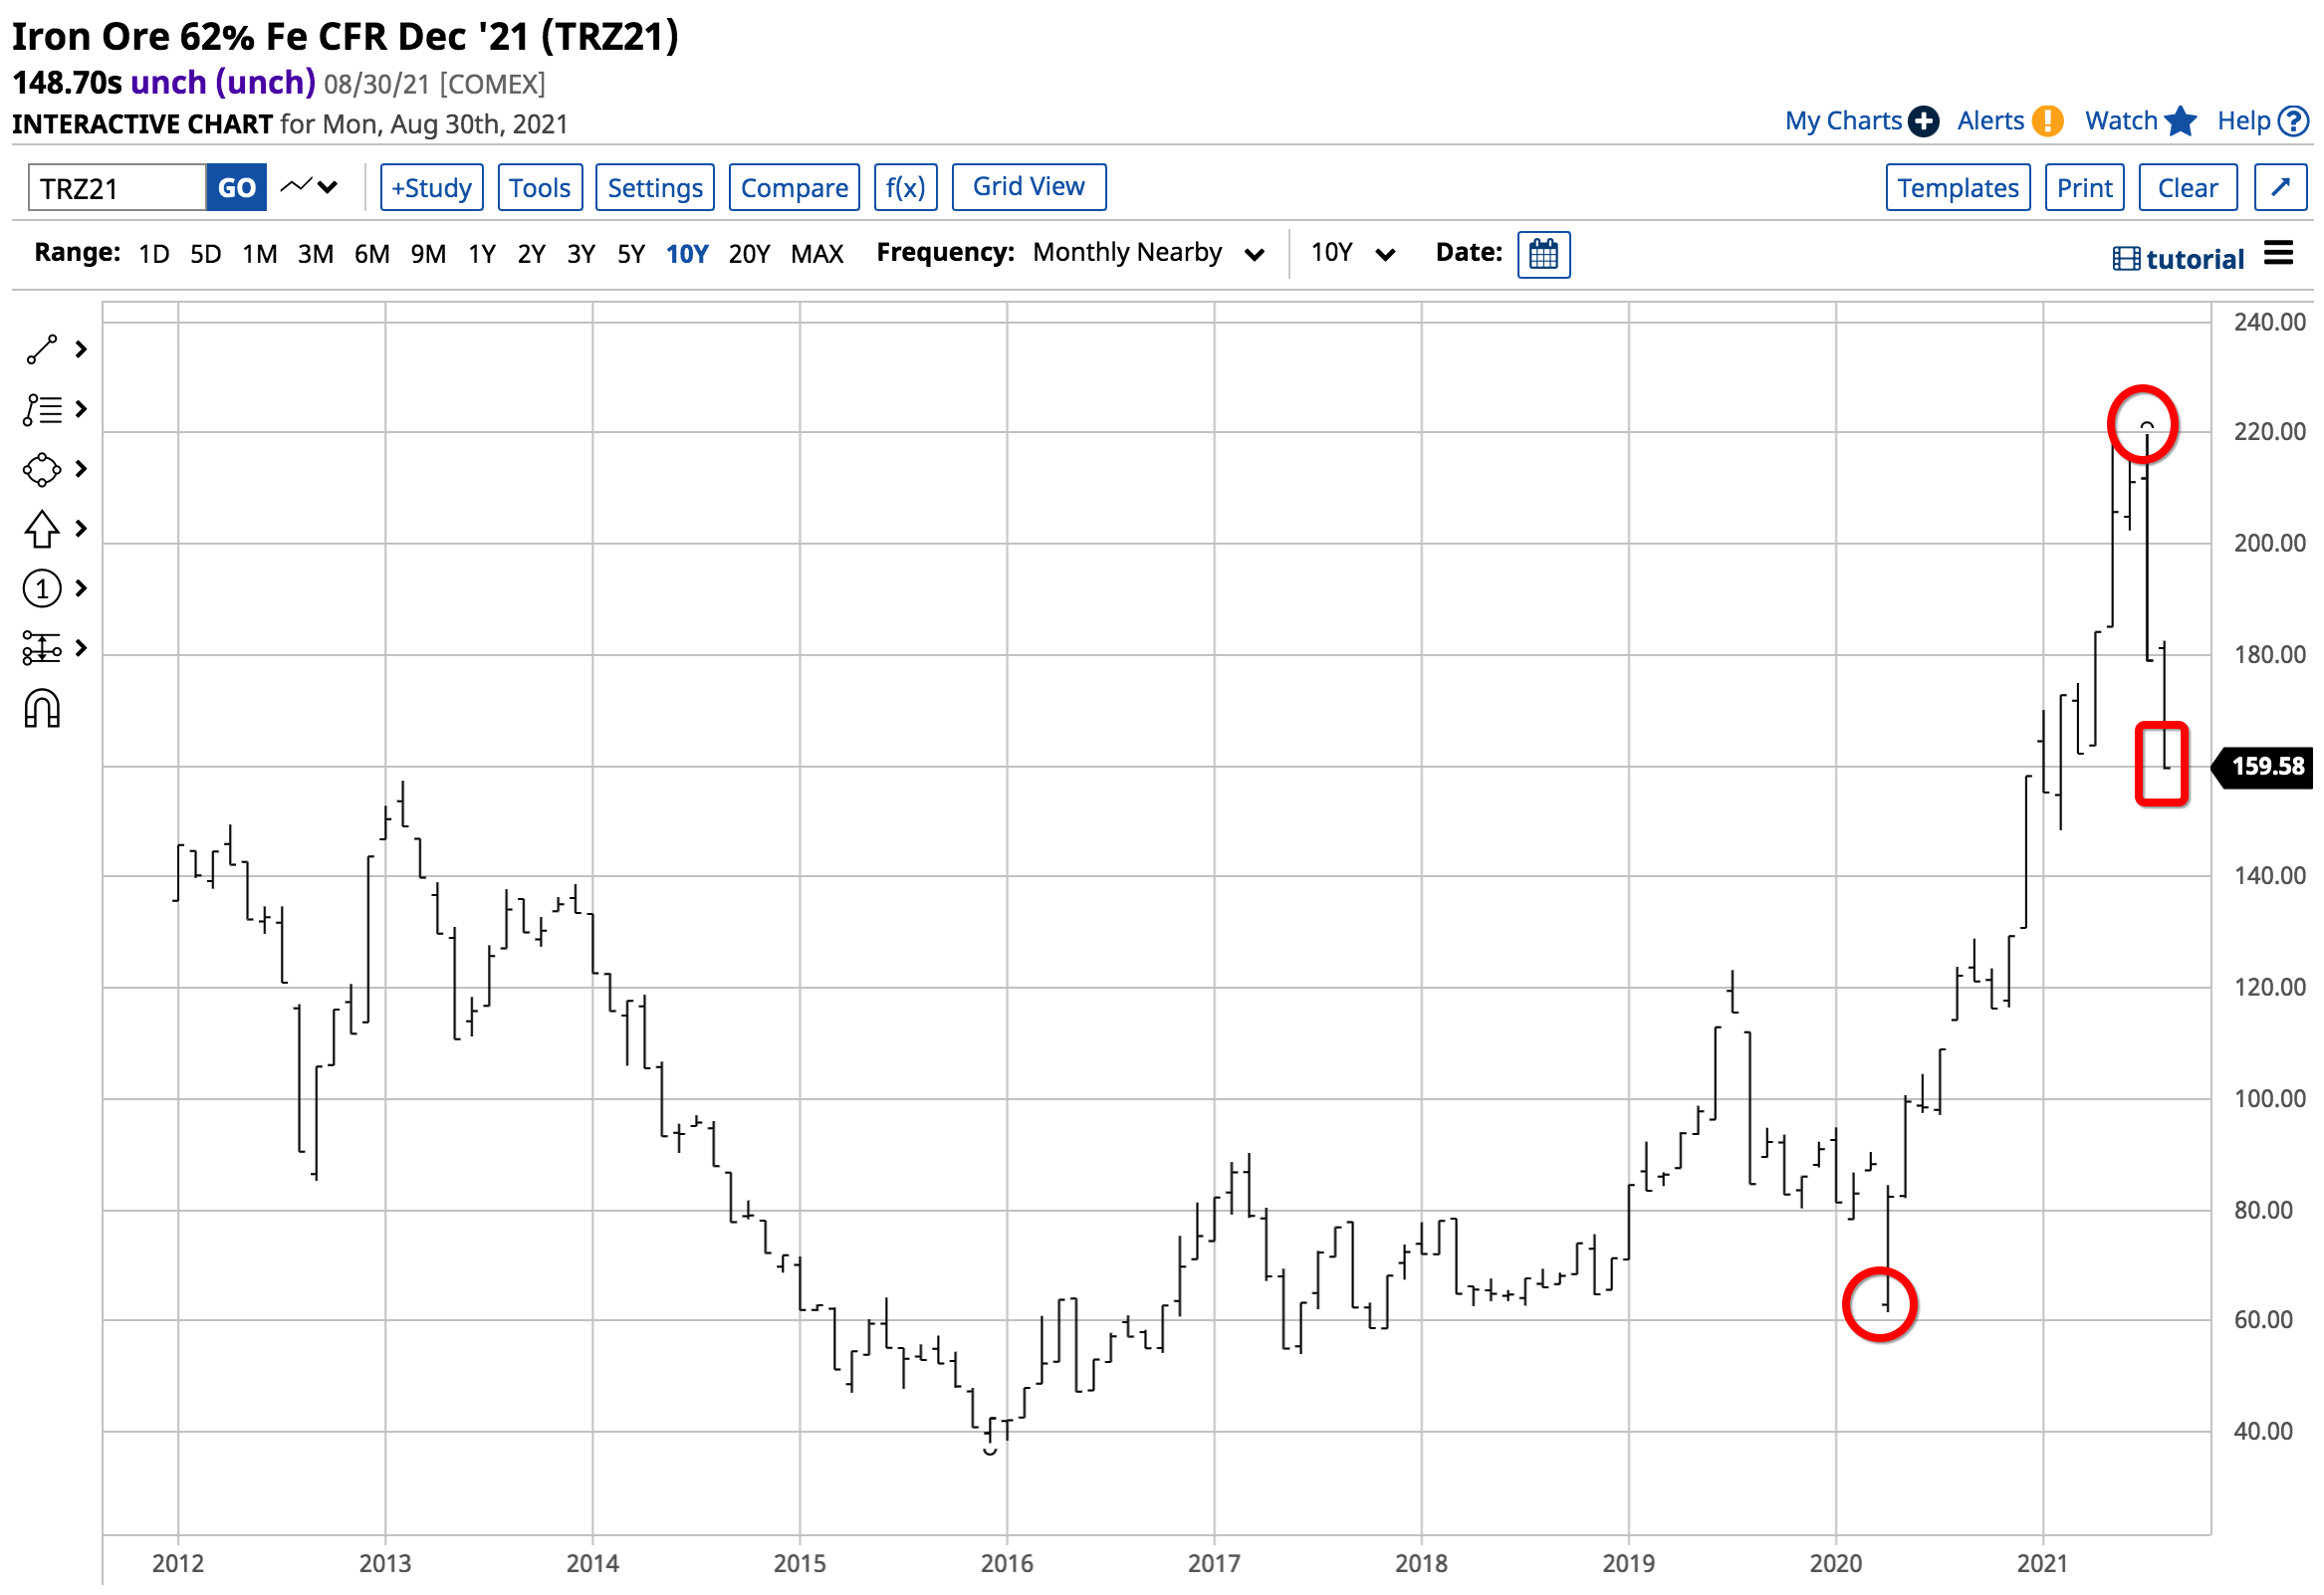Open the f(x) expressions button
This screenshot has height=1595, width=2324.
click(906, 188)
